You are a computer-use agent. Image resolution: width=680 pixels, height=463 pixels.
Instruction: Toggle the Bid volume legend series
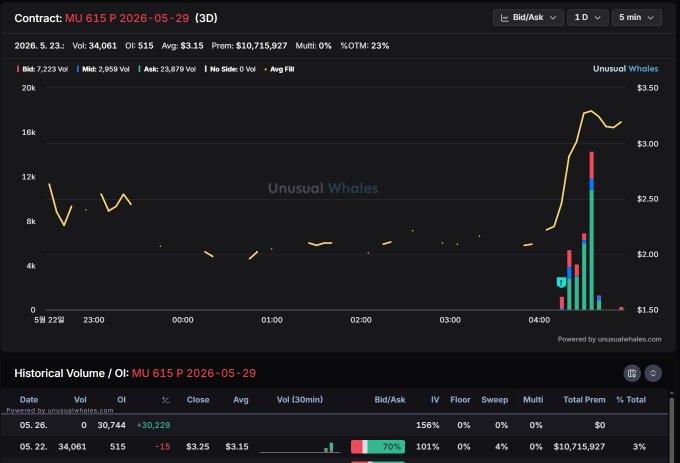[x=42, y=69]
